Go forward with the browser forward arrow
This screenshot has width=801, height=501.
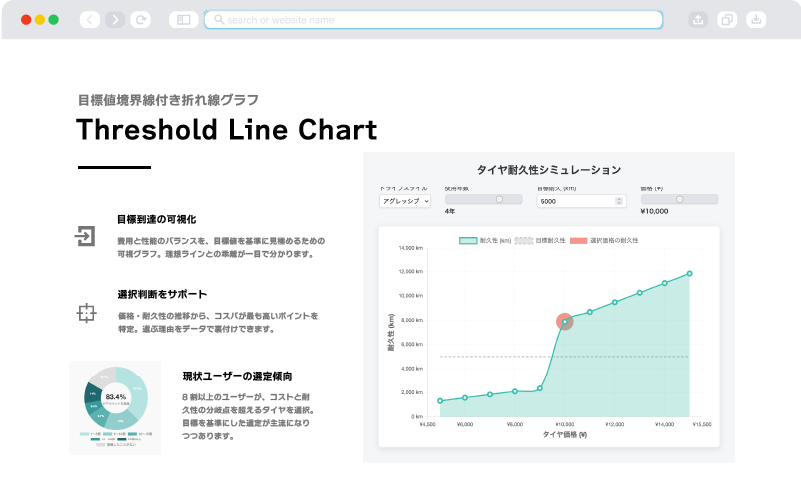(115, 20)
